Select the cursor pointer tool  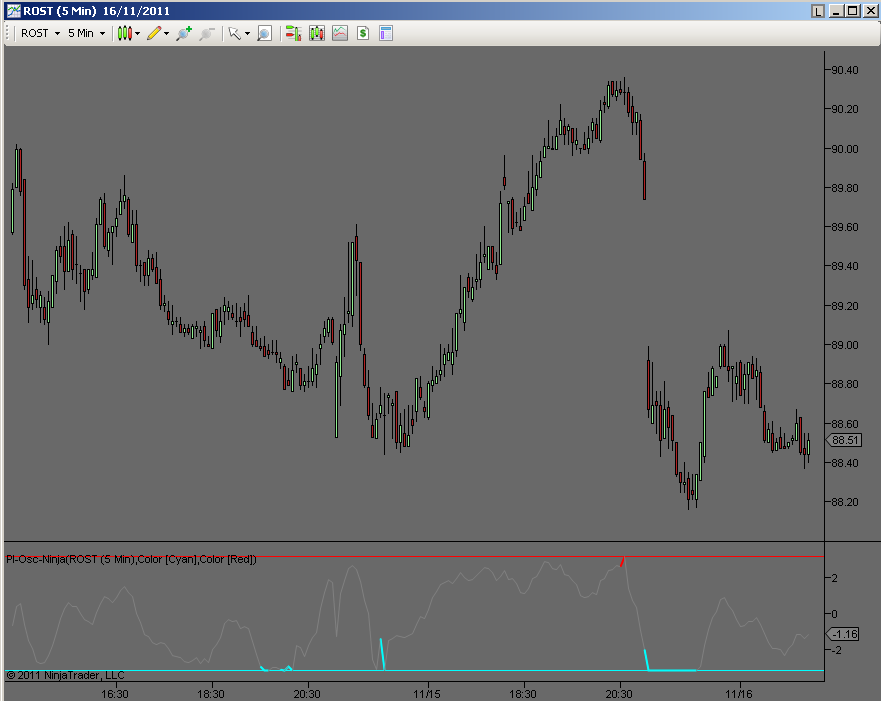(x=234, y=33)
